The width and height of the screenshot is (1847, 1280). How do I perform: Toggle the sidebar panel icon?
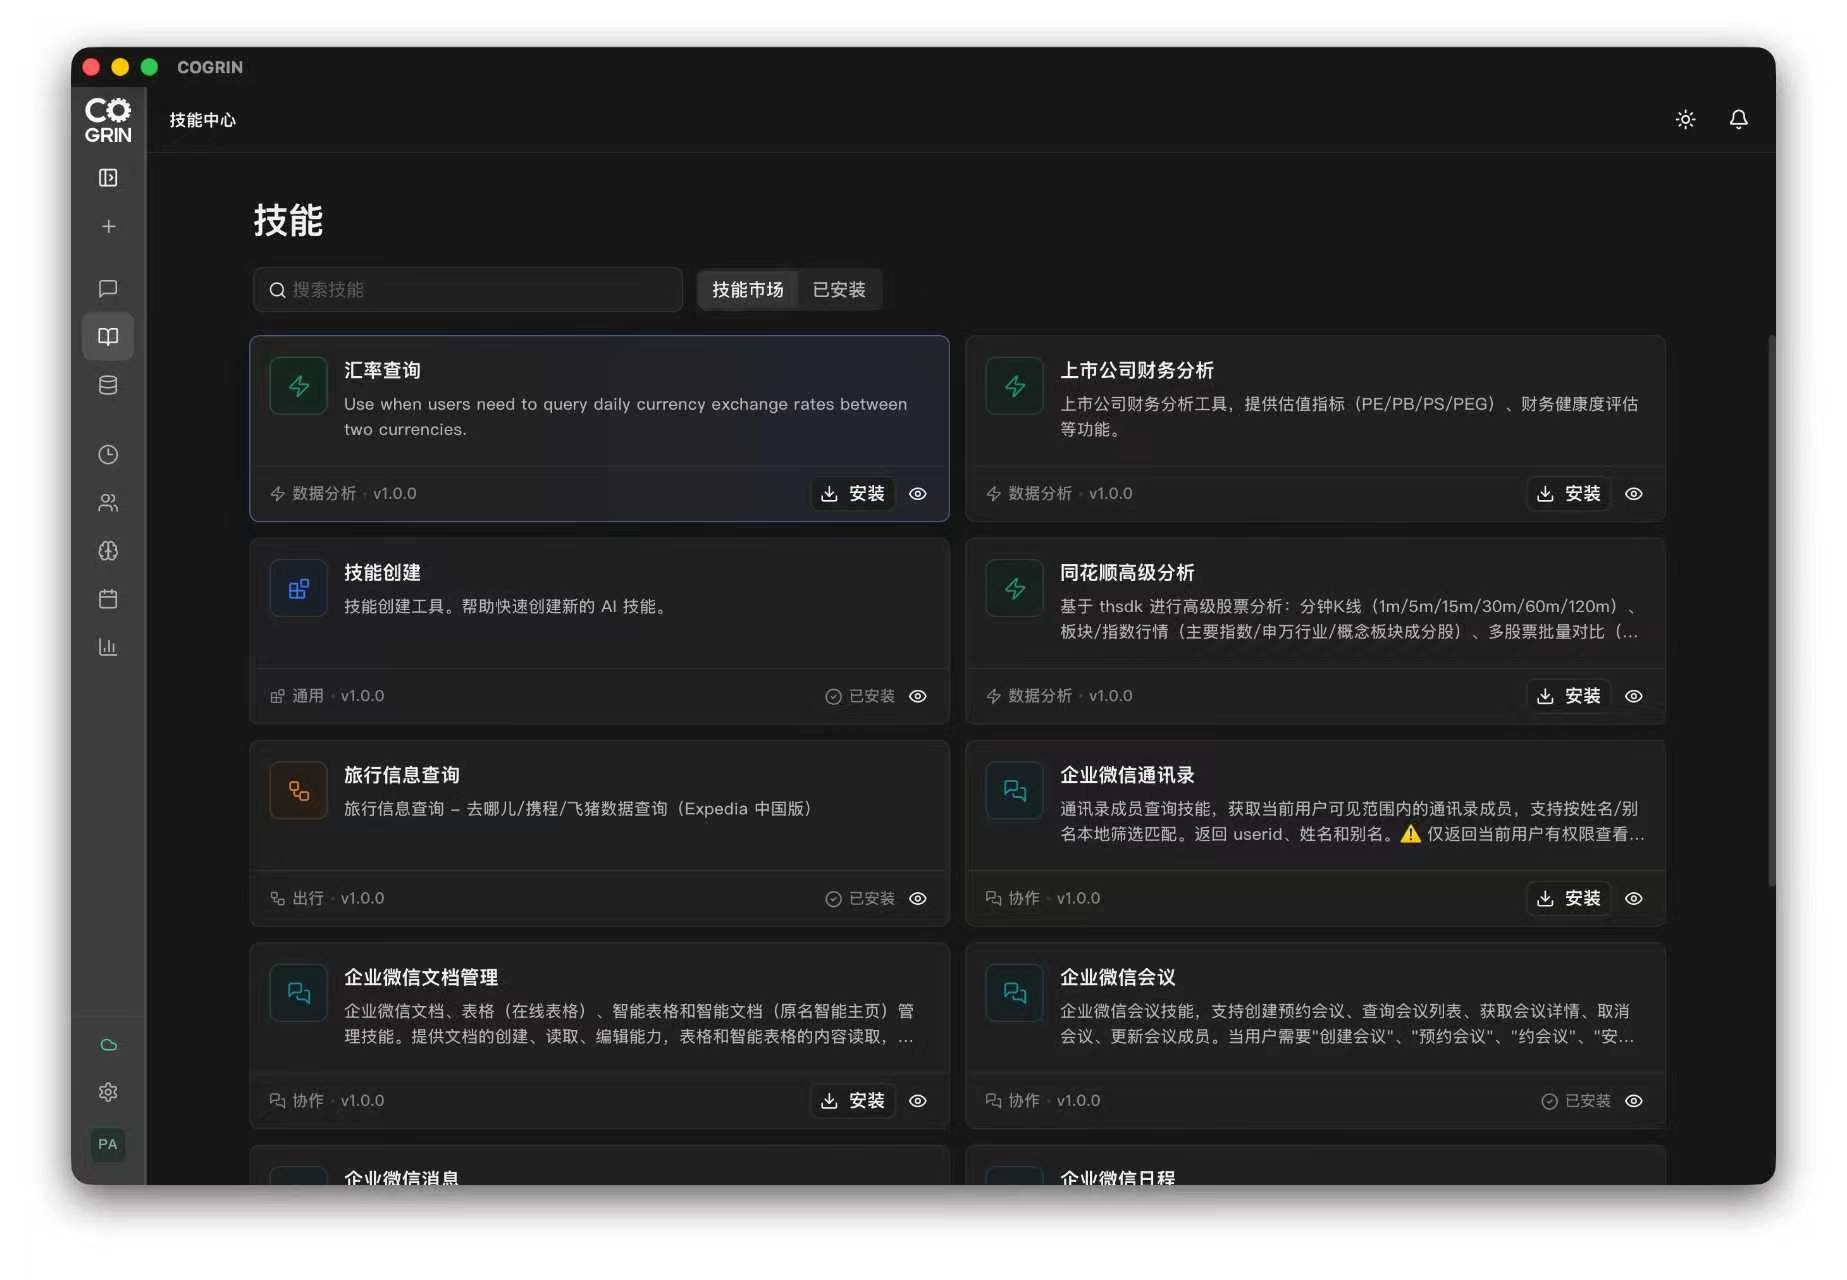[x=108, y=178]
